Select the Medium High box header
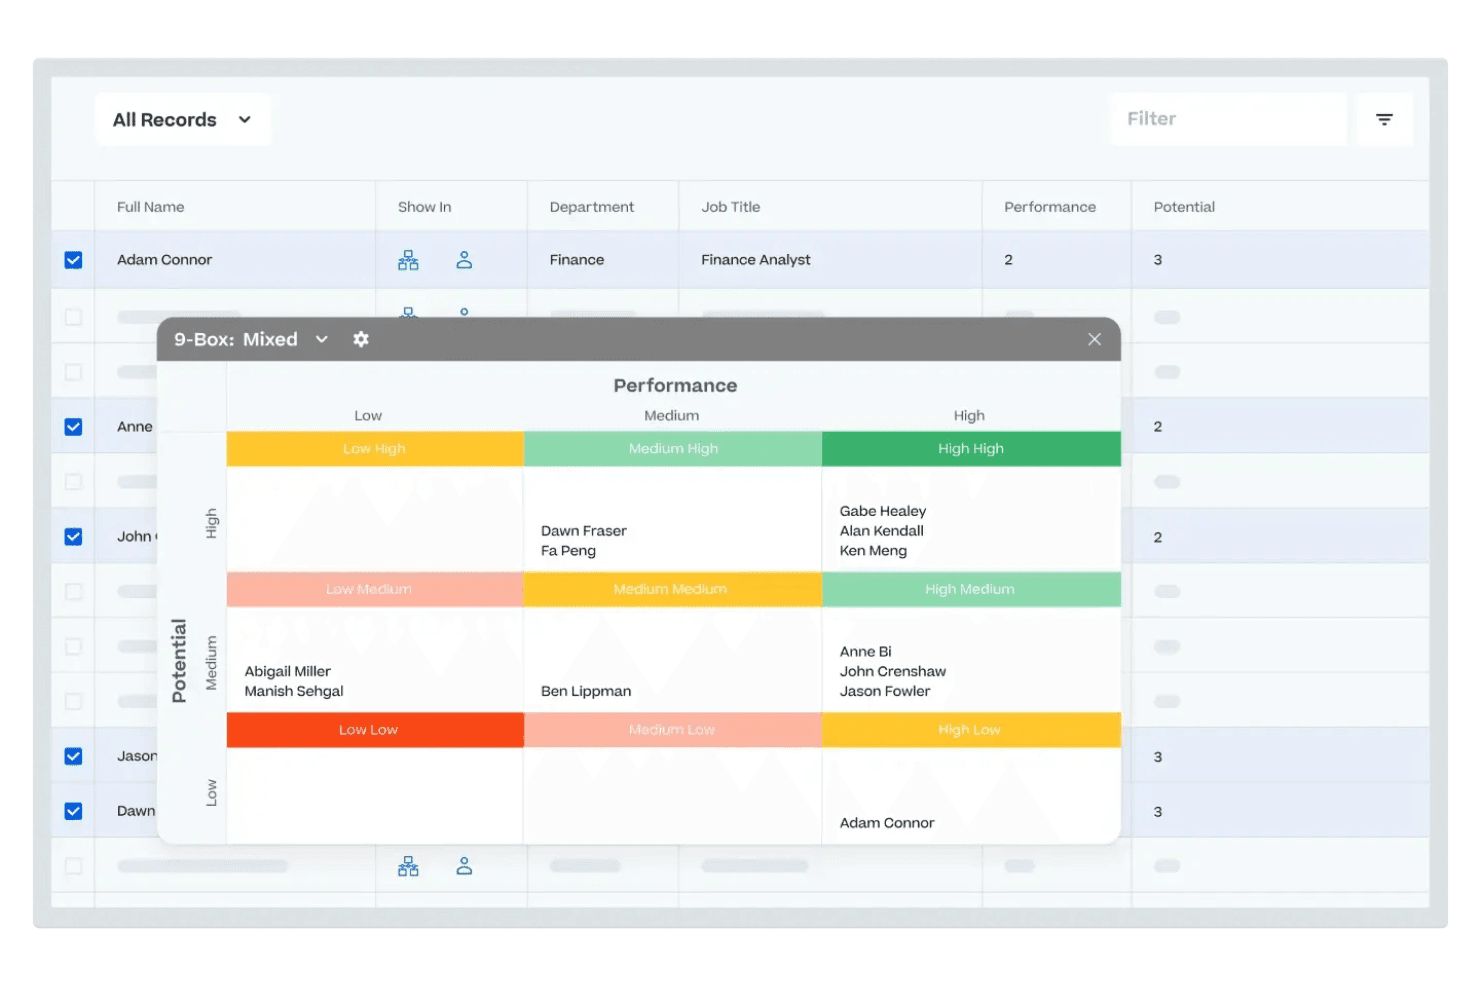Screen dimensions: 1480x987 click(x=672, y=449)
